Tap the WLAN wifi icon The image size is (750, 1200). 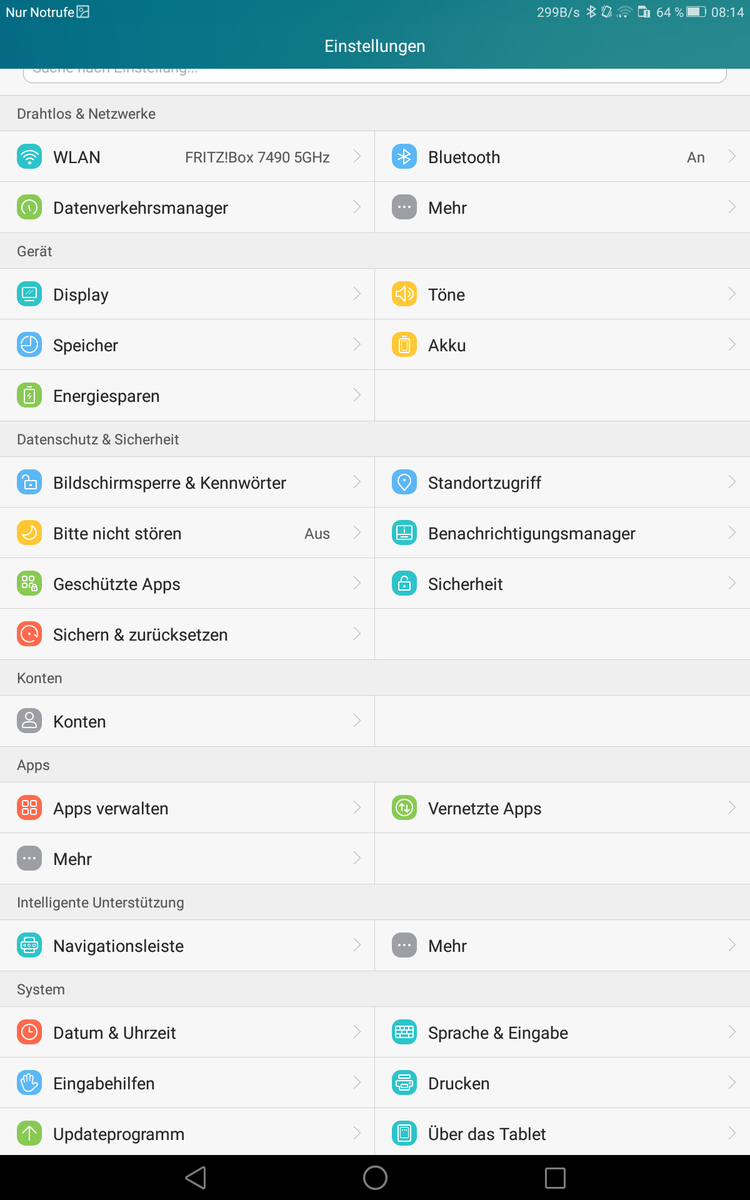pyautogui.click(x=29, y=157)
